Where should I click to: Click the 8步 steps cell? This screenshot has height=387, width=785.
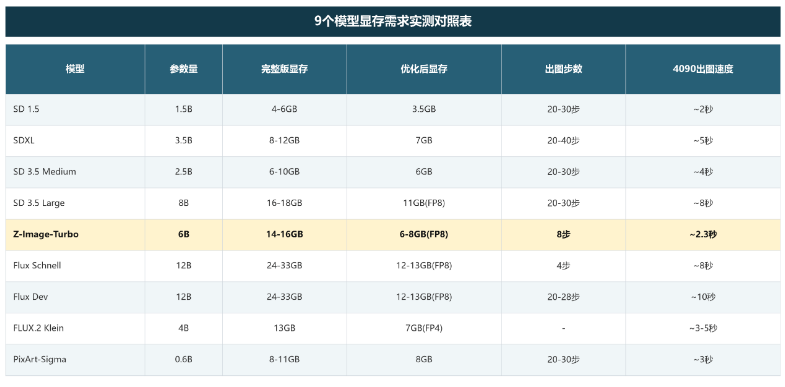tap(563, 234)
